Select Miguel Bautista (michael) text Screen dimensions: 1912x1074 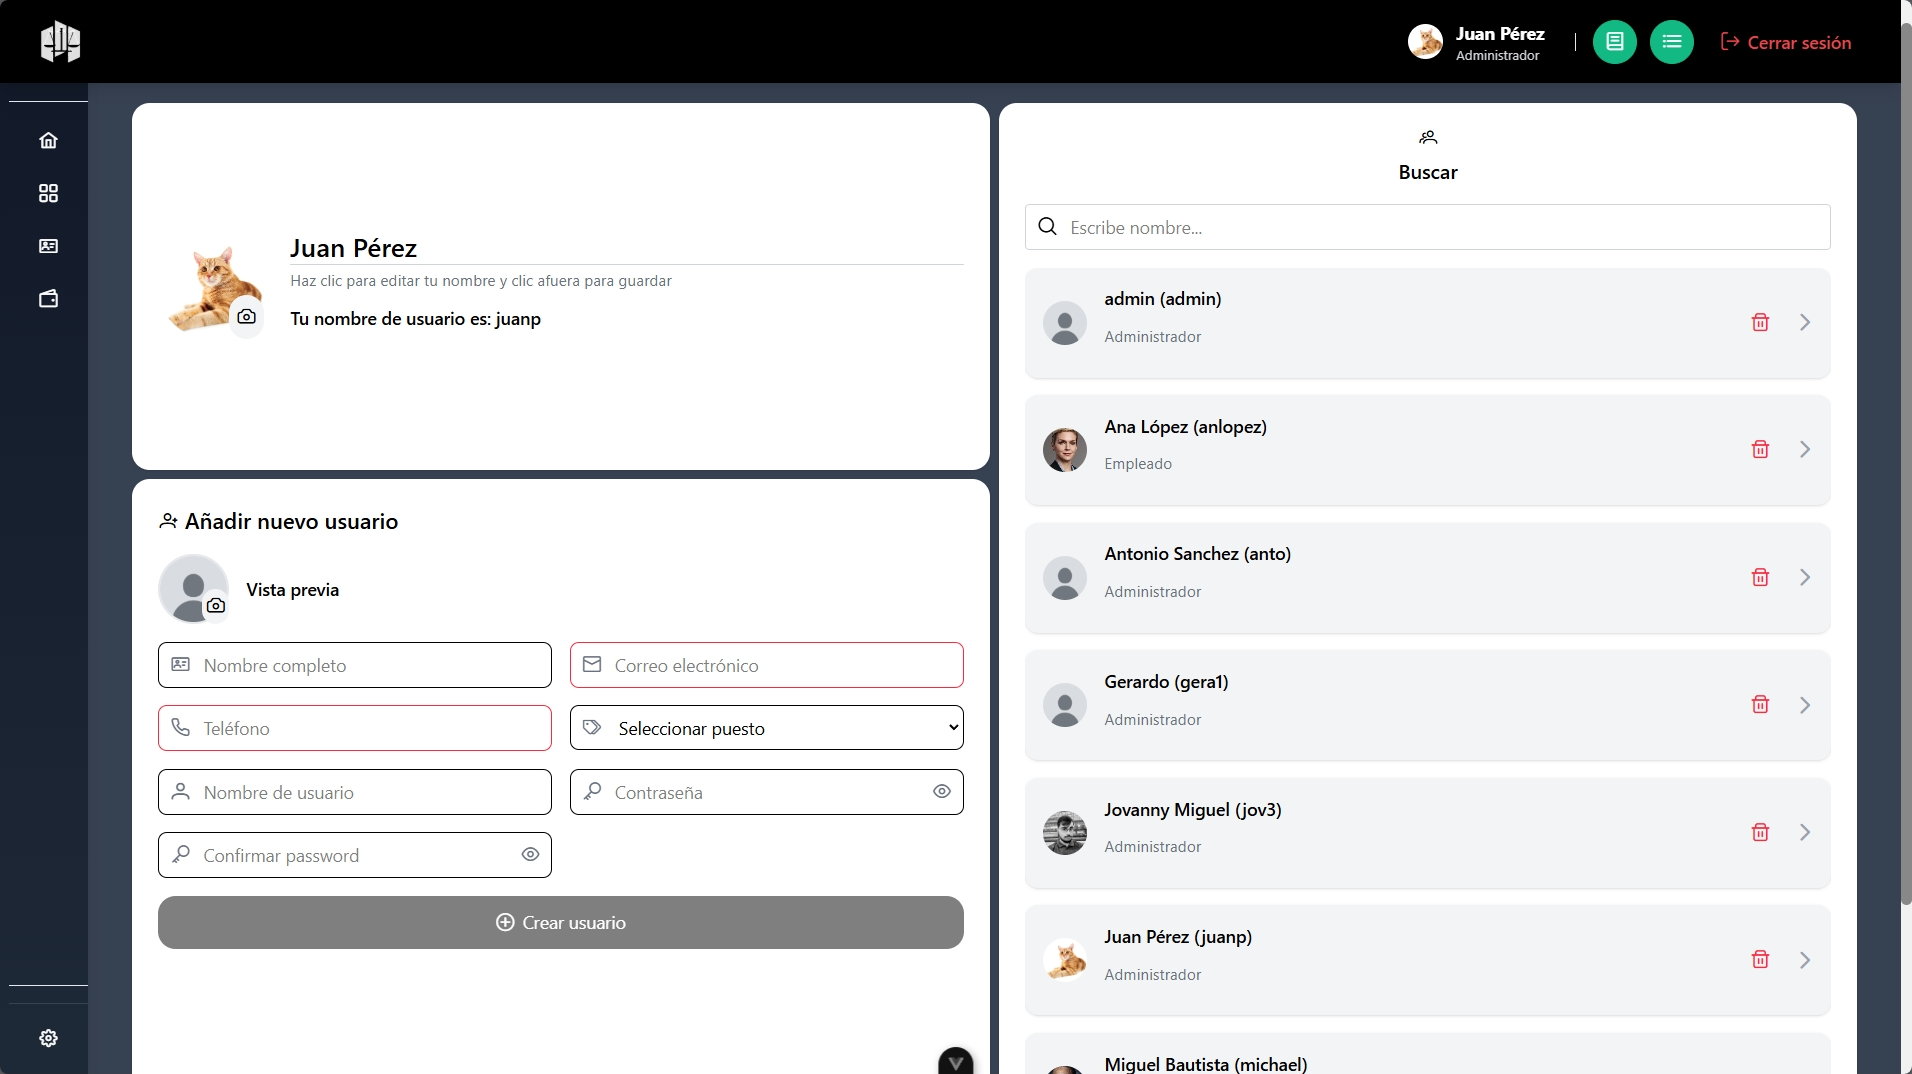point(1205,1064)
